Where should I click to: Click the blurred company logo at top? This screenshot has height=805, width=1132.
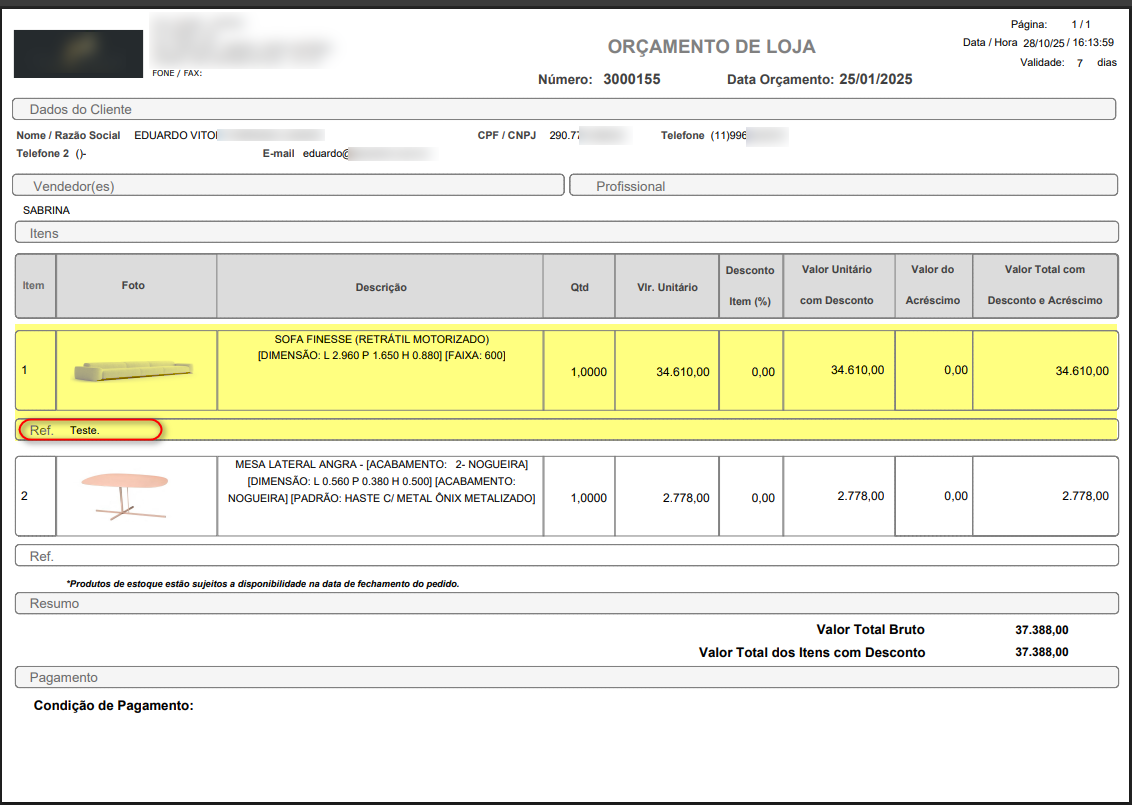tap(78, 54)
